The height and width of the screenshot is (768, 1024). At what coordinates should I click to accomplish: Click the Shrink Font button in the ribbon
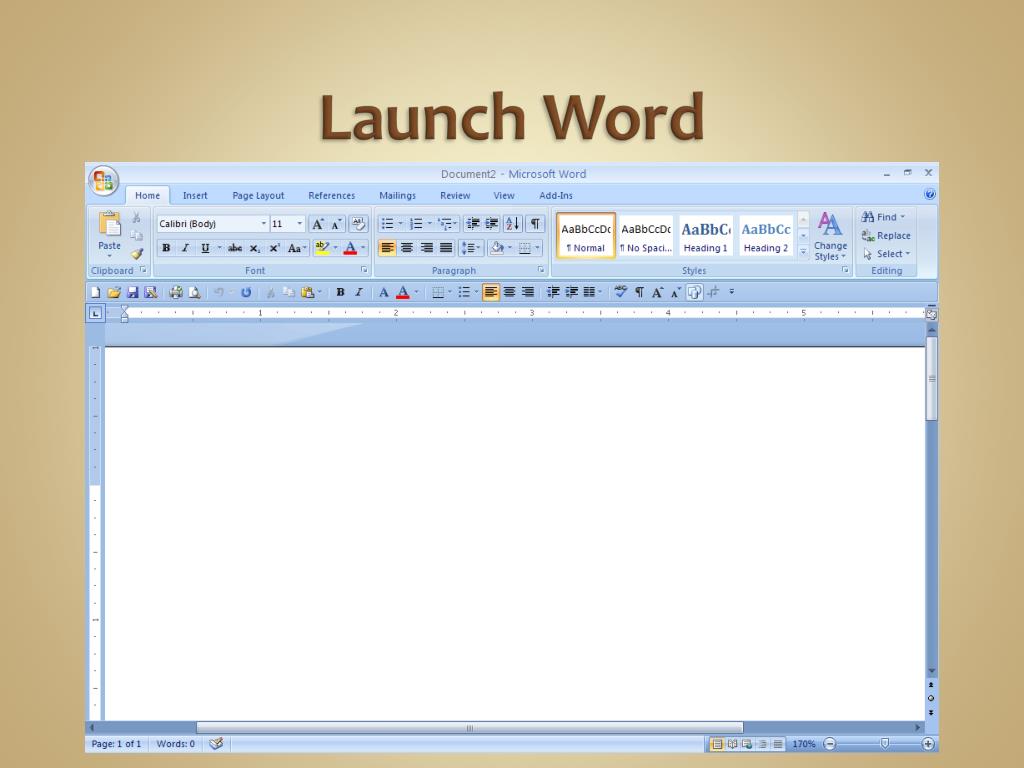pos(336,224)
